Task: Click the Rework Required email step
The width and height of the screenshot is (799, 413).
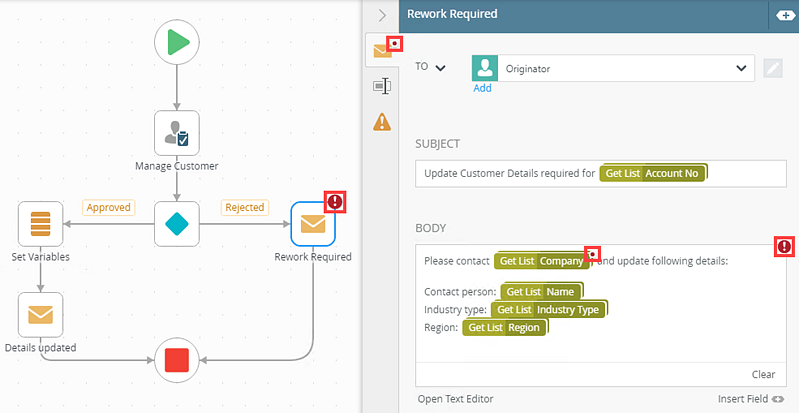Action: tap(313, 224)
